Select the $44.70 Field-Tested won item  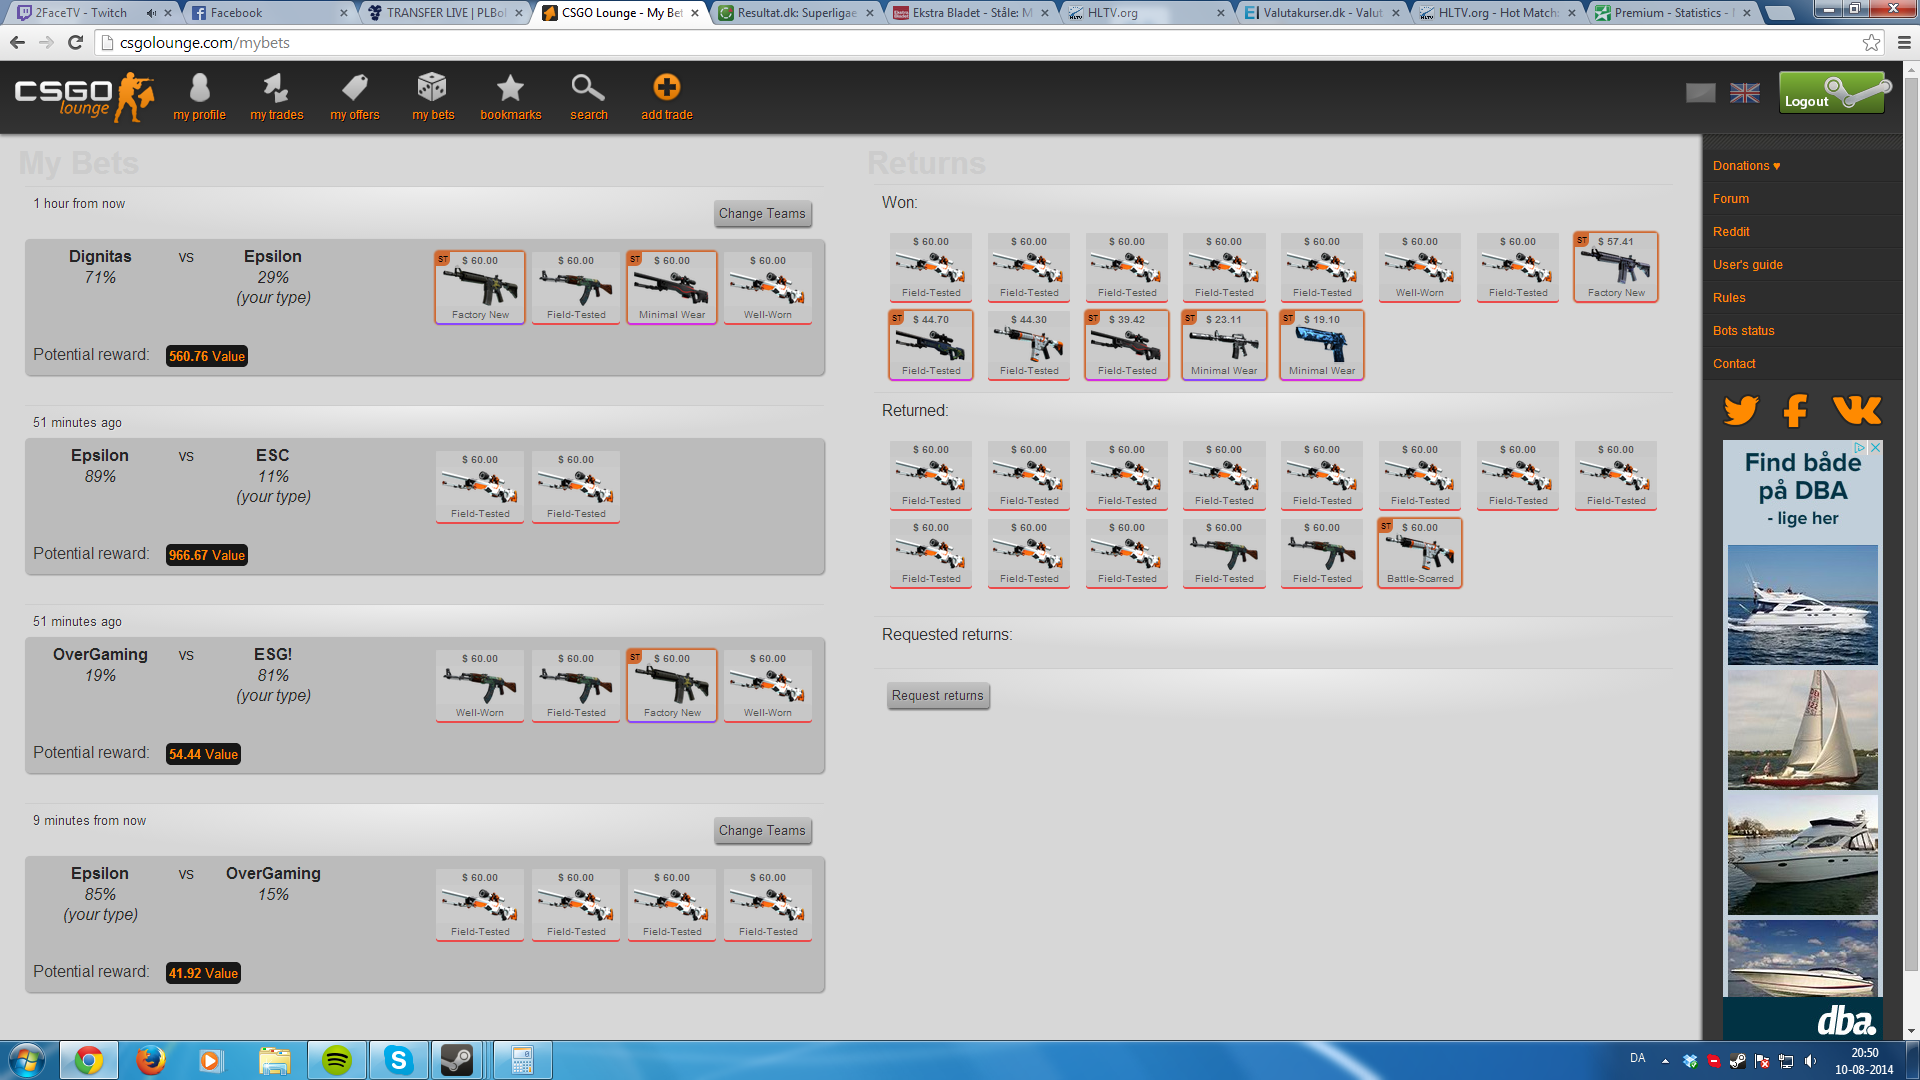pyautogui.click(x=931, y=345)
